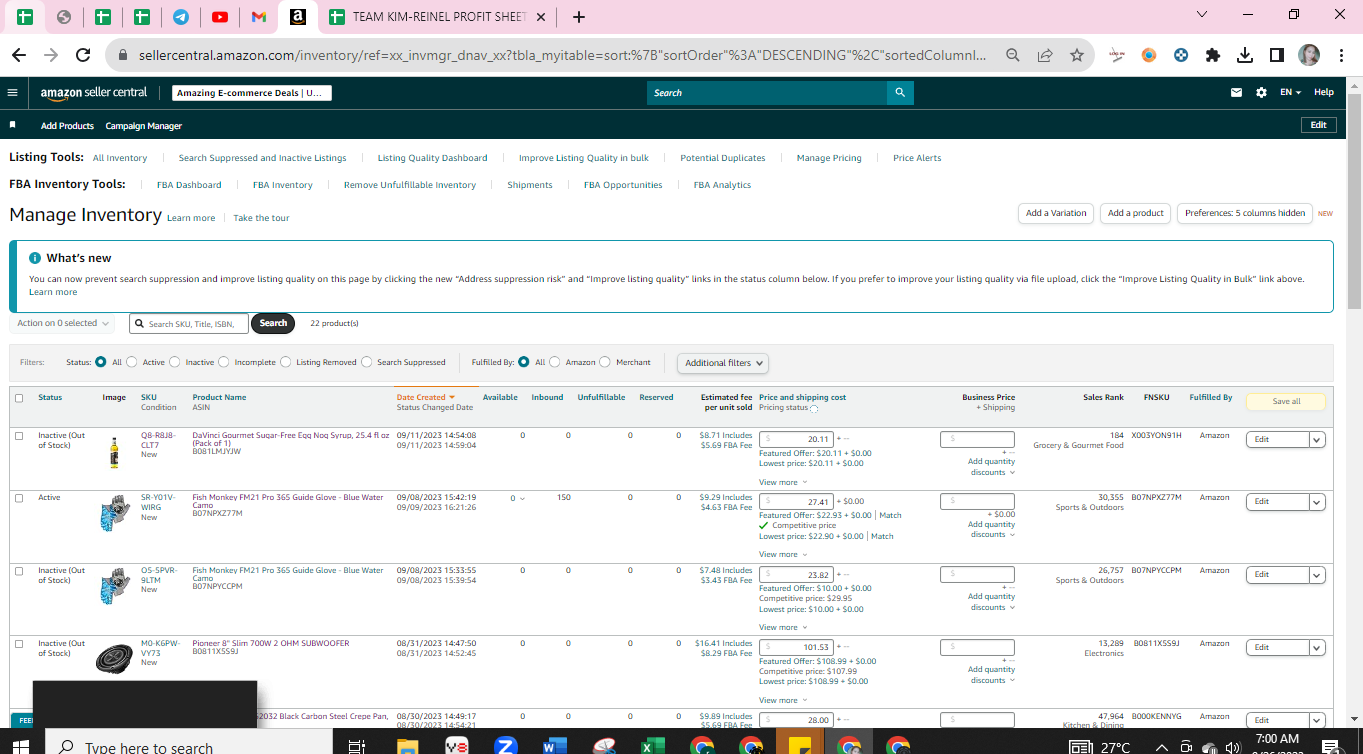1363x754 pixels.
Task: Expand 'Add quantity discounts' for DaVinci row
Action: 992,467
